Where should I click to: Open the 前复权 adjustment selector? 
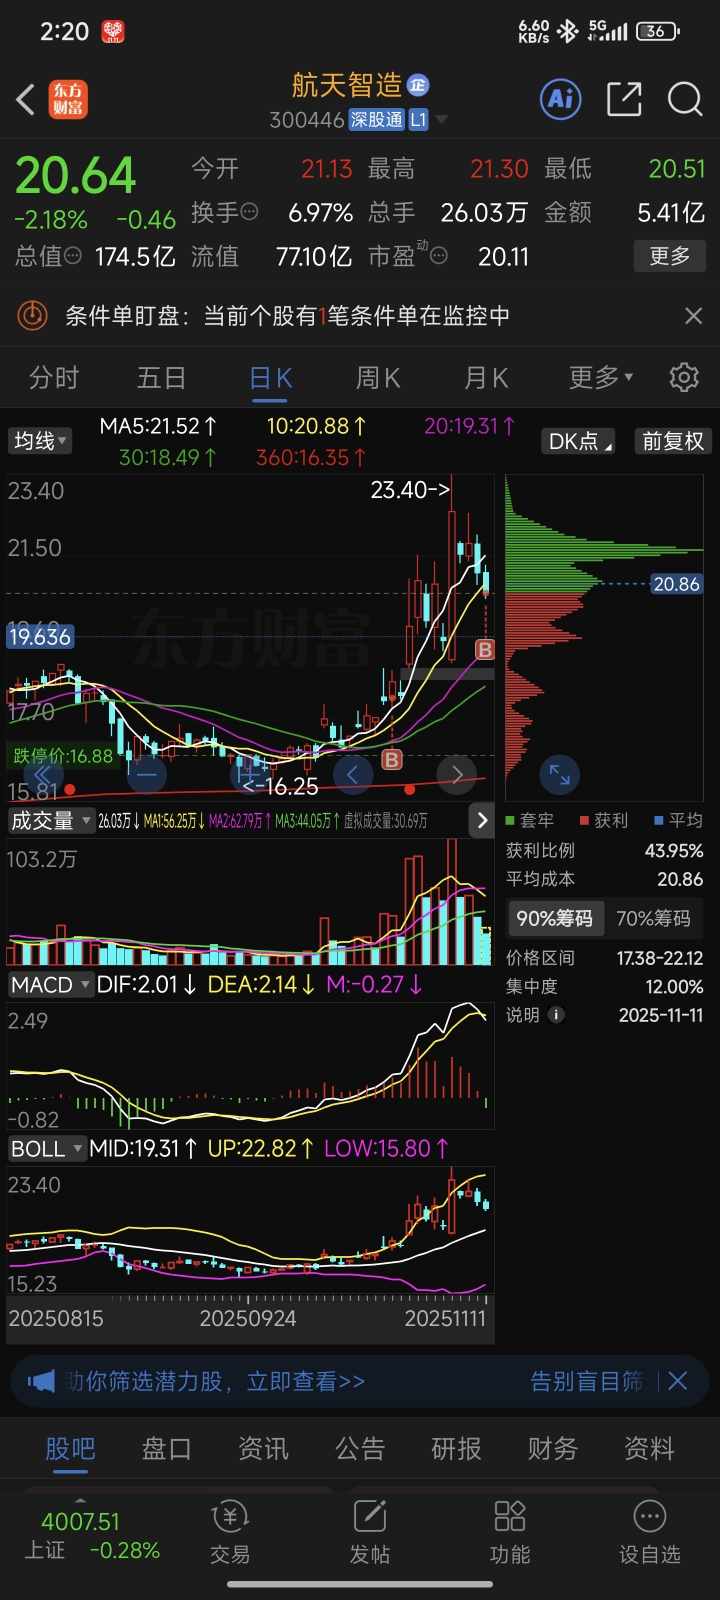click(x=673, y=440)
